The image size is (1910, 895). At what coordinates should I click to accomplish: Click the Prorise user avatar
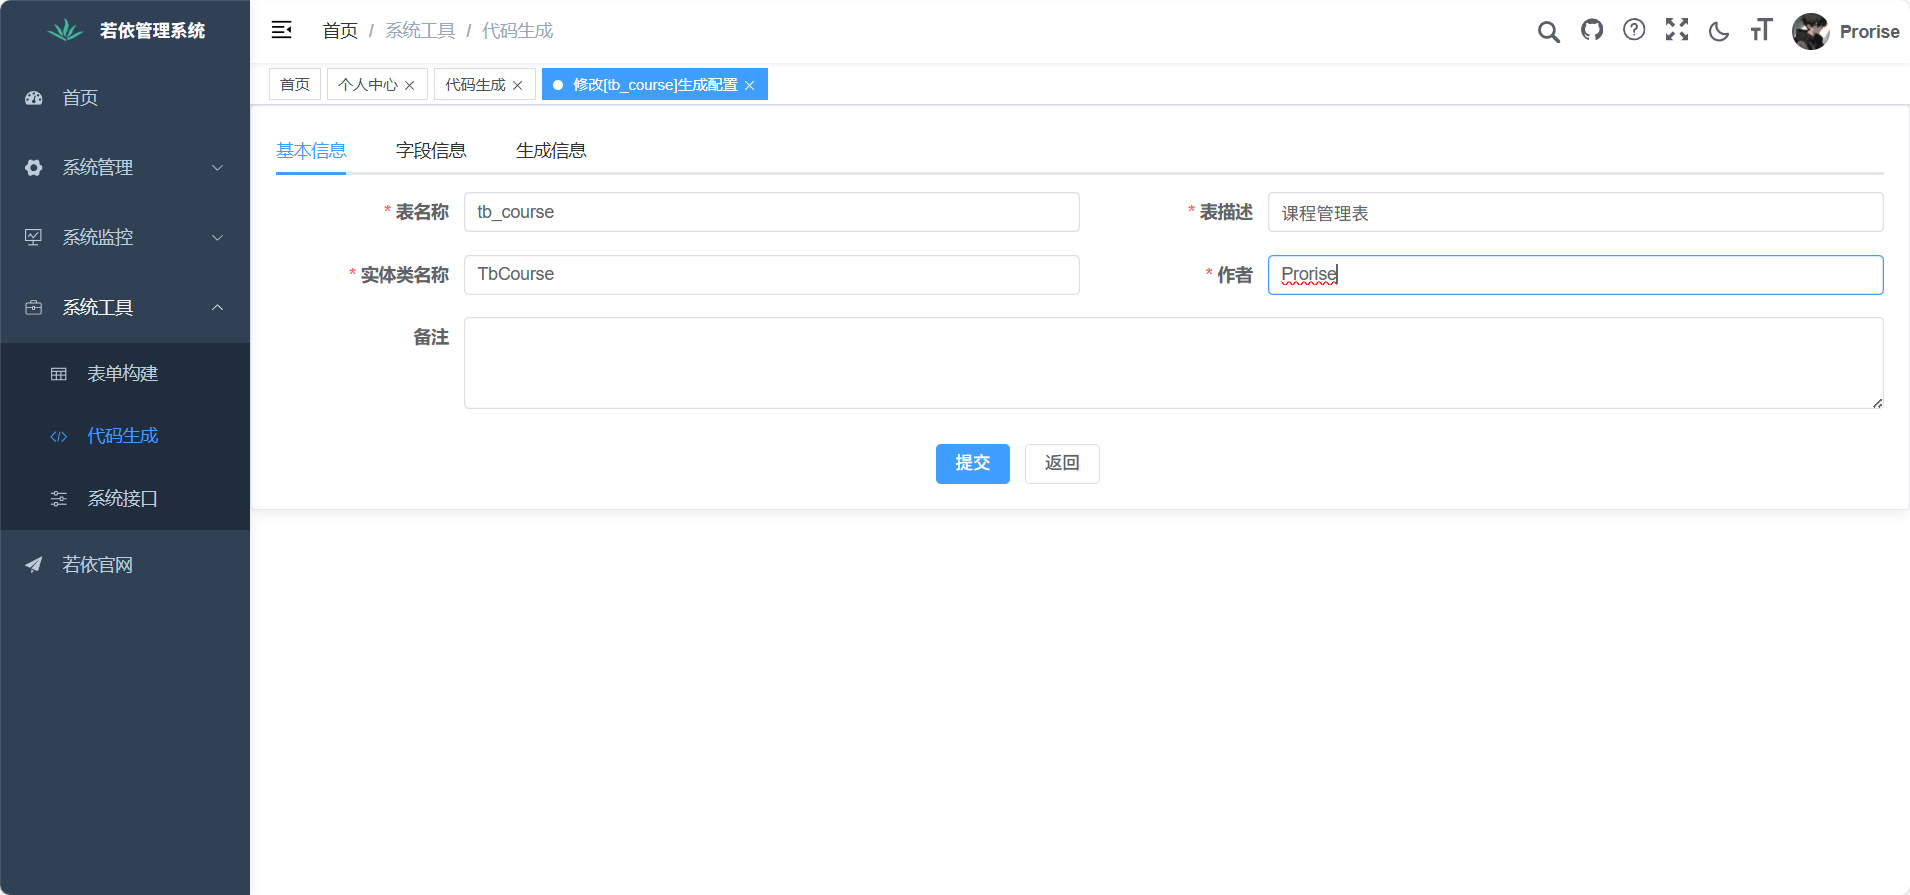1811,31
